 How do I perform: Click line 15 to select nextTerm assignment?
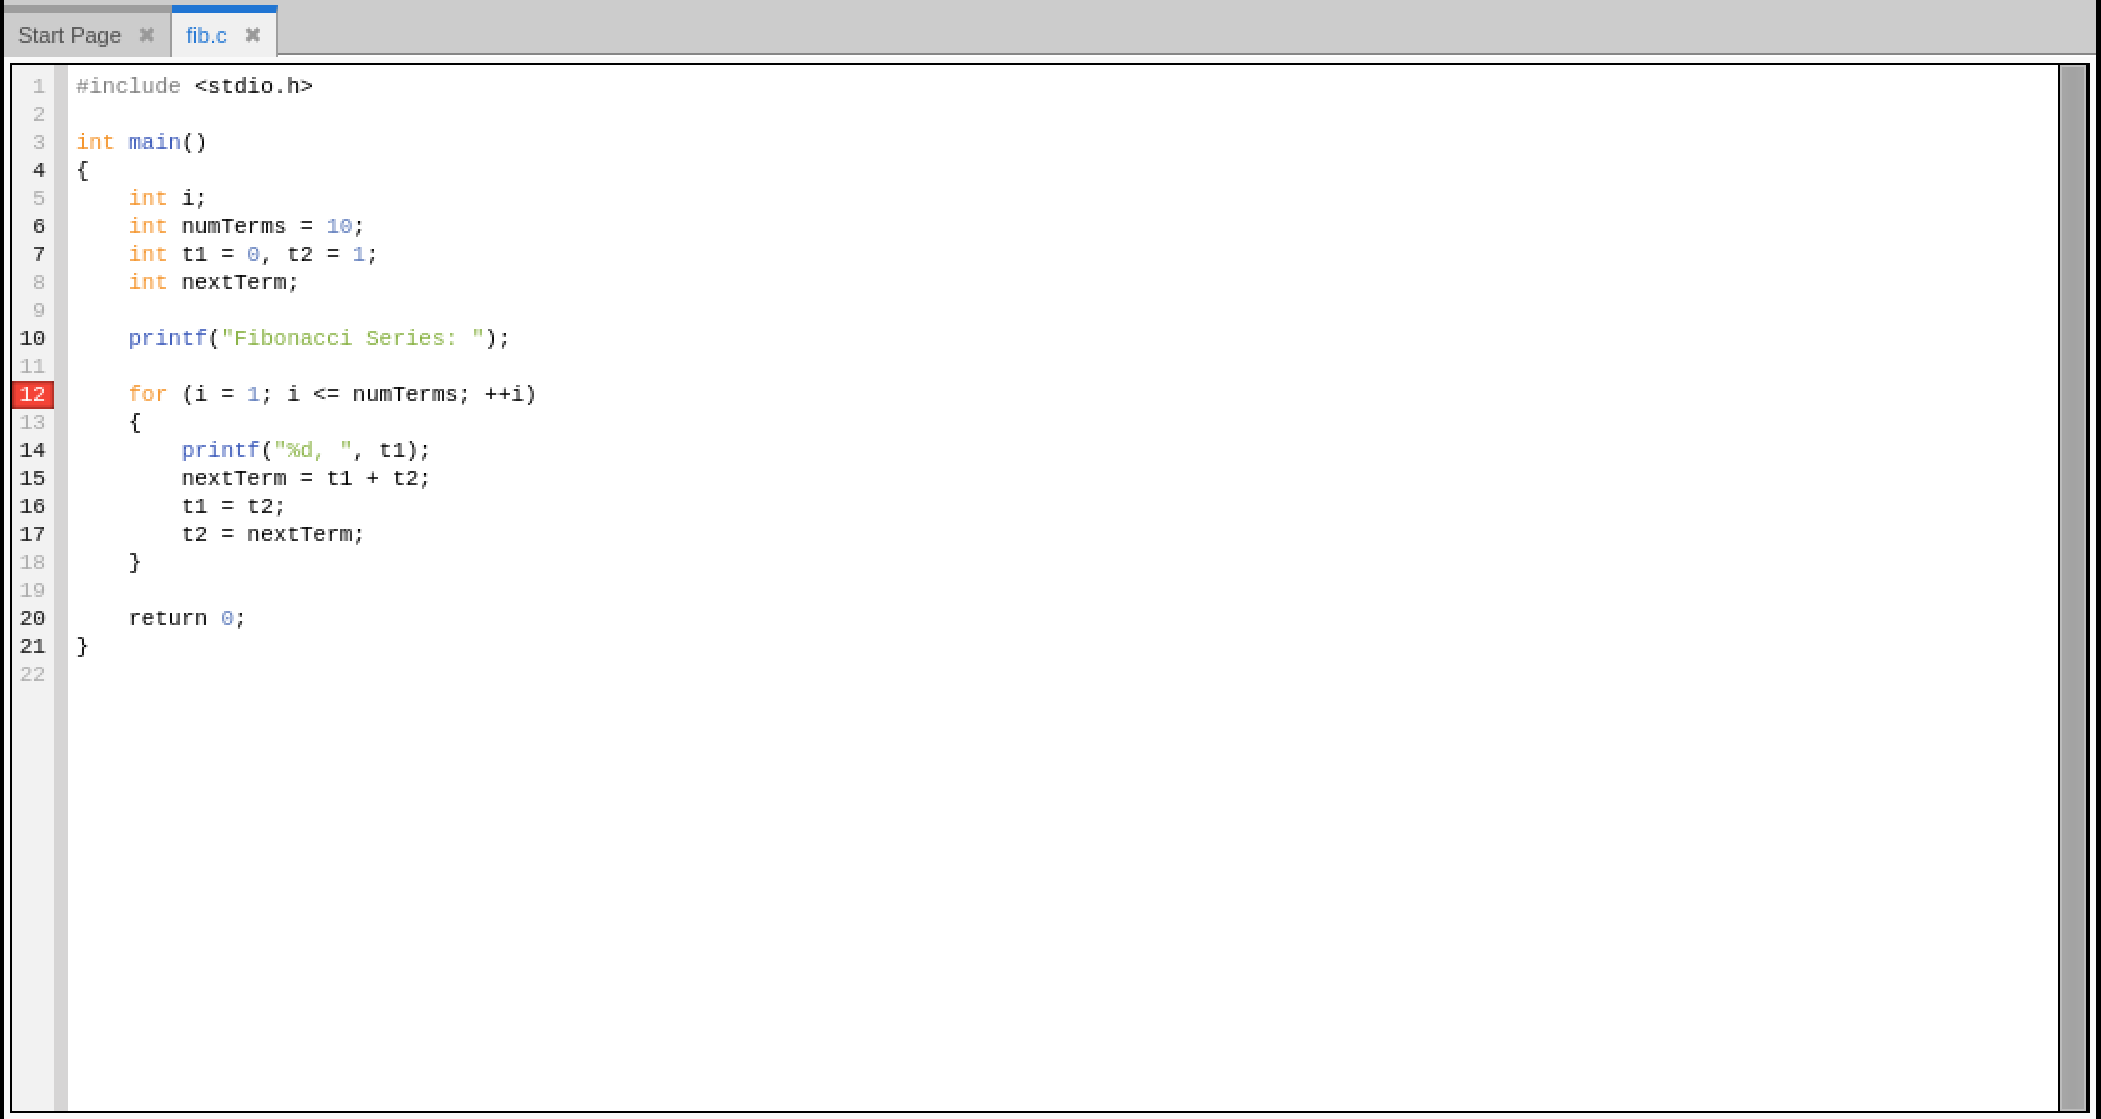pyautogui.click(x=304, y=477)
